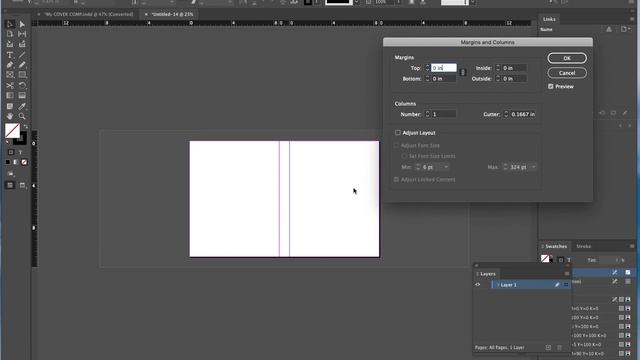640x360 pixels.
Task: Toggle the Adjust Locked Content checkbox
Action: pos(396,180)
